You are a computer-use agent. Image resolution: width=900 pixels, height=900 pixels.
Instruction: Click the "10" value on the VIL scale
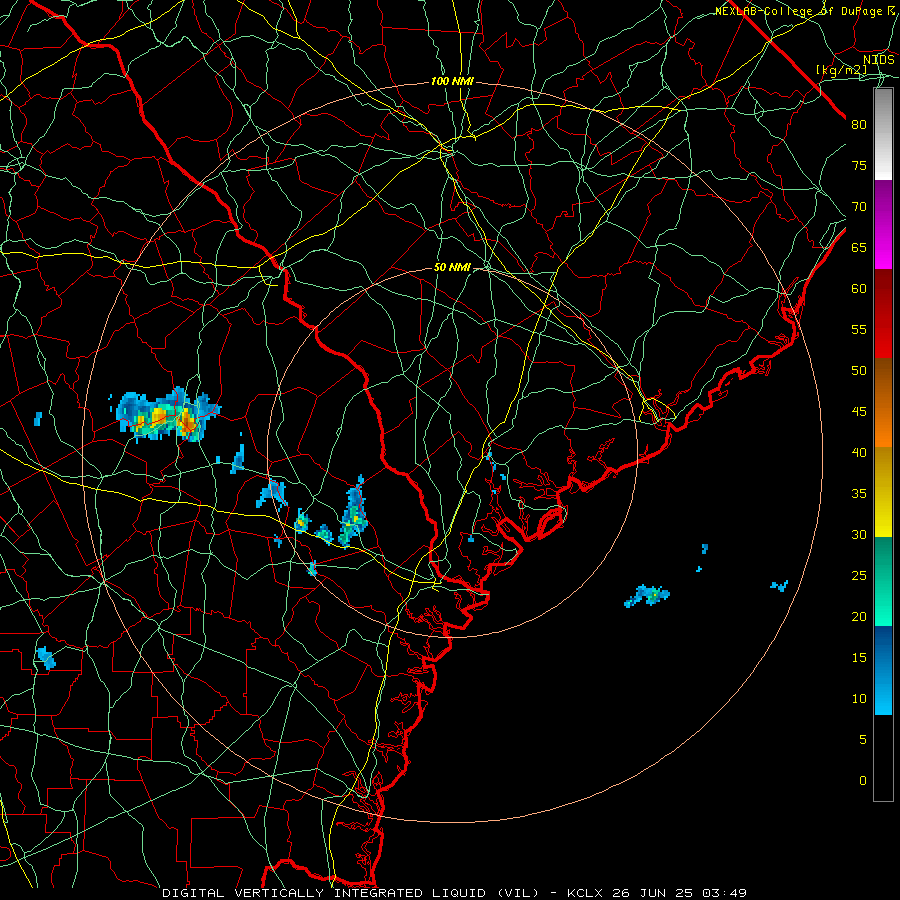(859, 699)
